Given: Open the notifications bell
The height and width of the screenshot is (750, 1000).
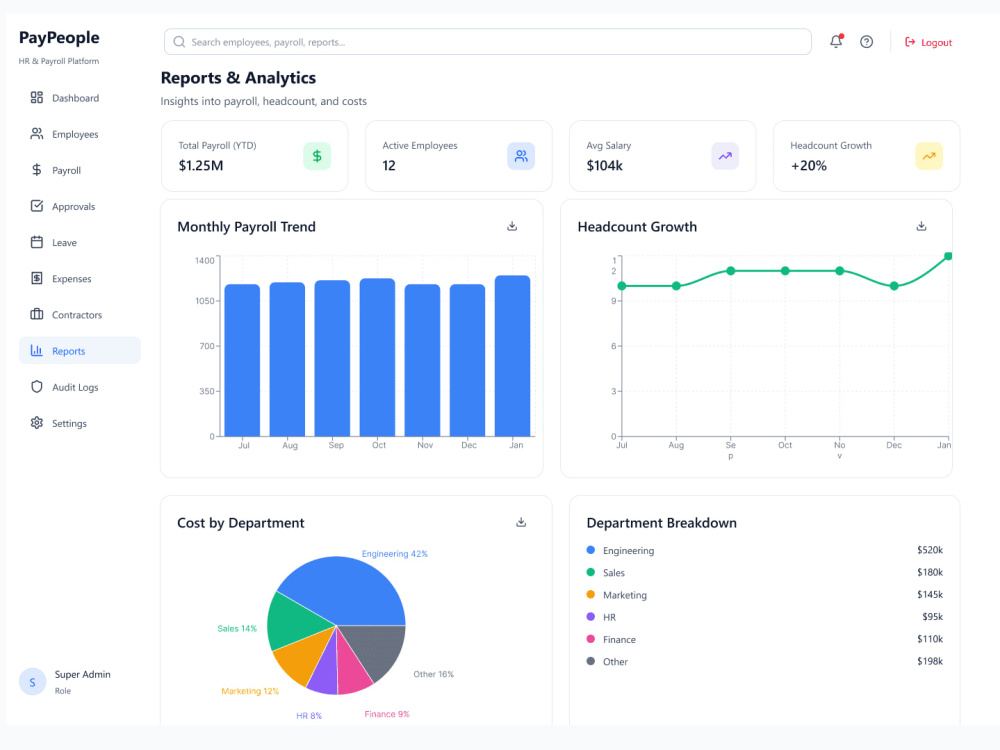Looking at the screenshot, I should [x=836, y=41].
